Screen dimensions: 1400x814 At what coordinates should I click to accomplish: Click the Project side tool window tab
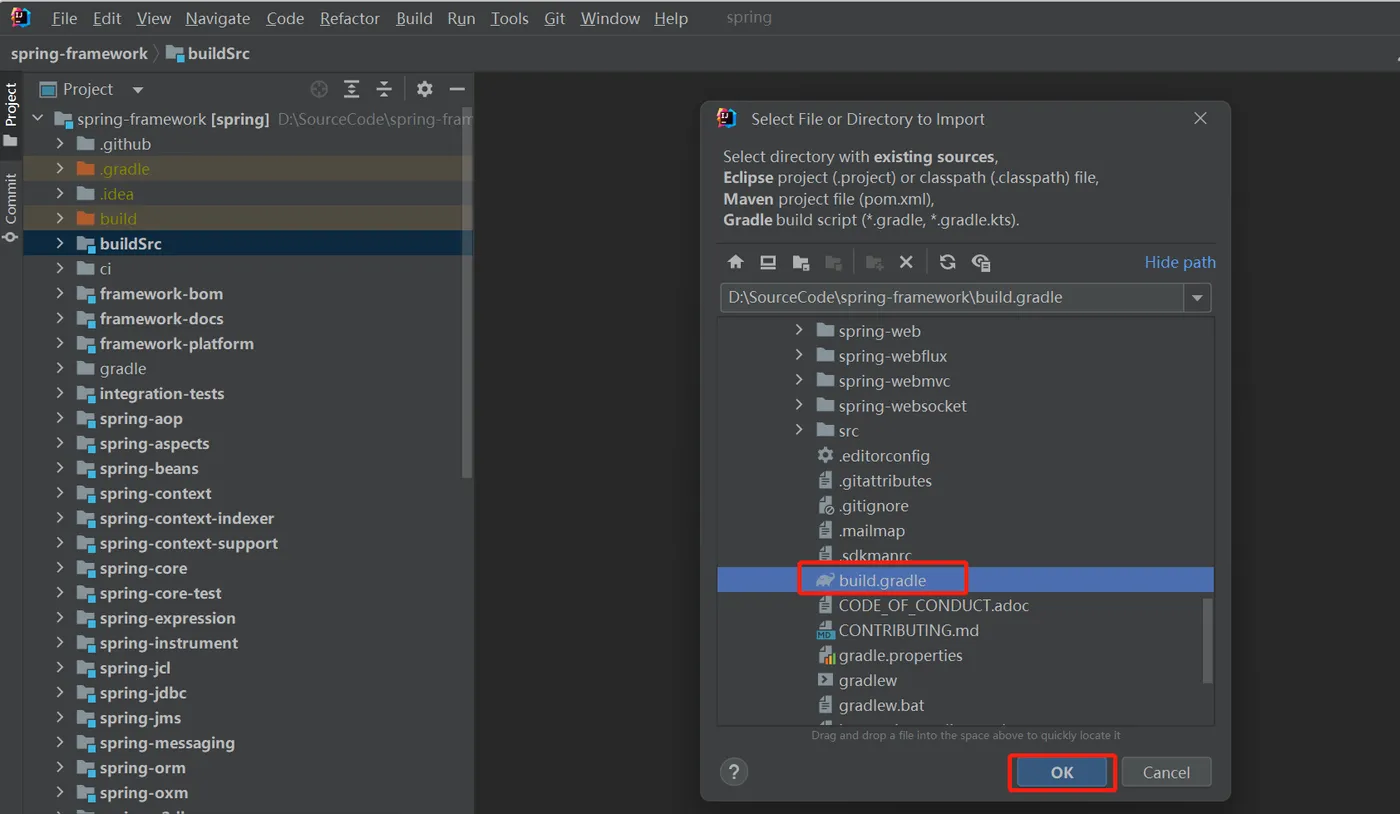(11, 114)
